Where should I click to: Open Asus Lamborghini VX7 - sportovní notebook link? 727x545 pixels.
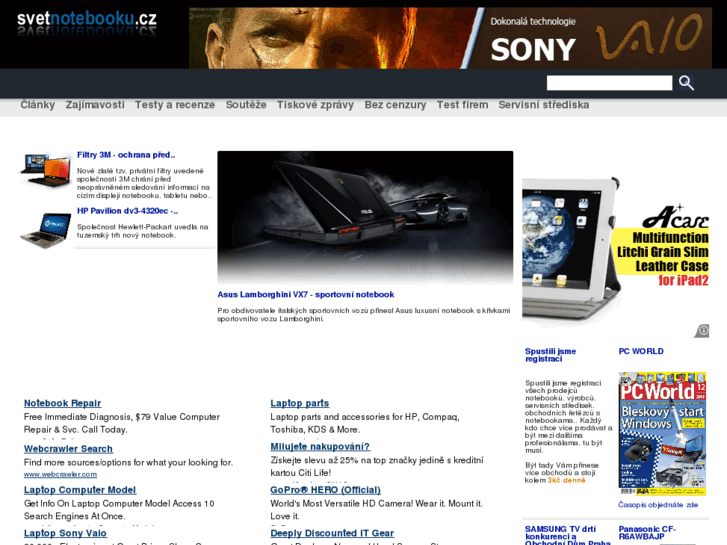click(306, 295)
